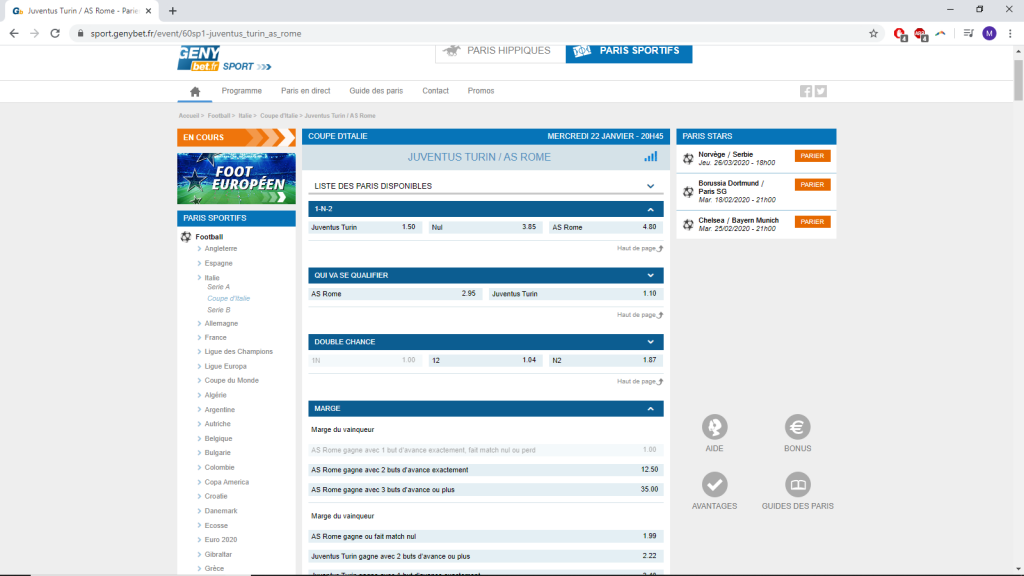Open Serie A link in sidebar

(219, 287)
